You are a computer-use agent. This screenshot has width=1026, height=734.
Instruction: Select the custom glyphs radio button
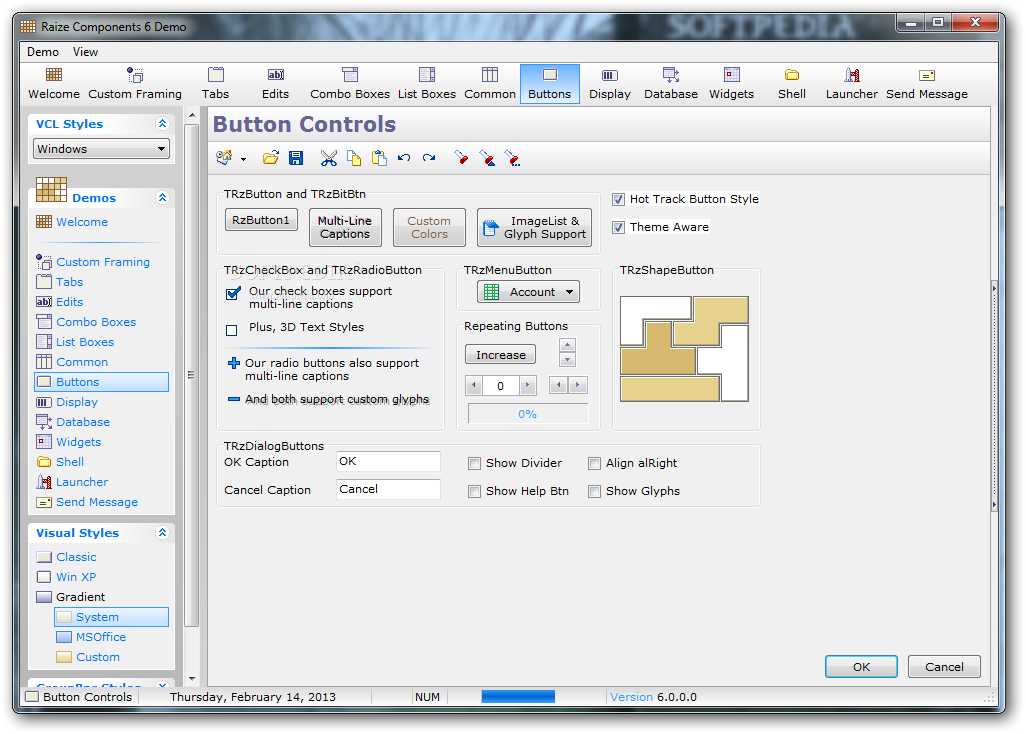coord(234,399)
